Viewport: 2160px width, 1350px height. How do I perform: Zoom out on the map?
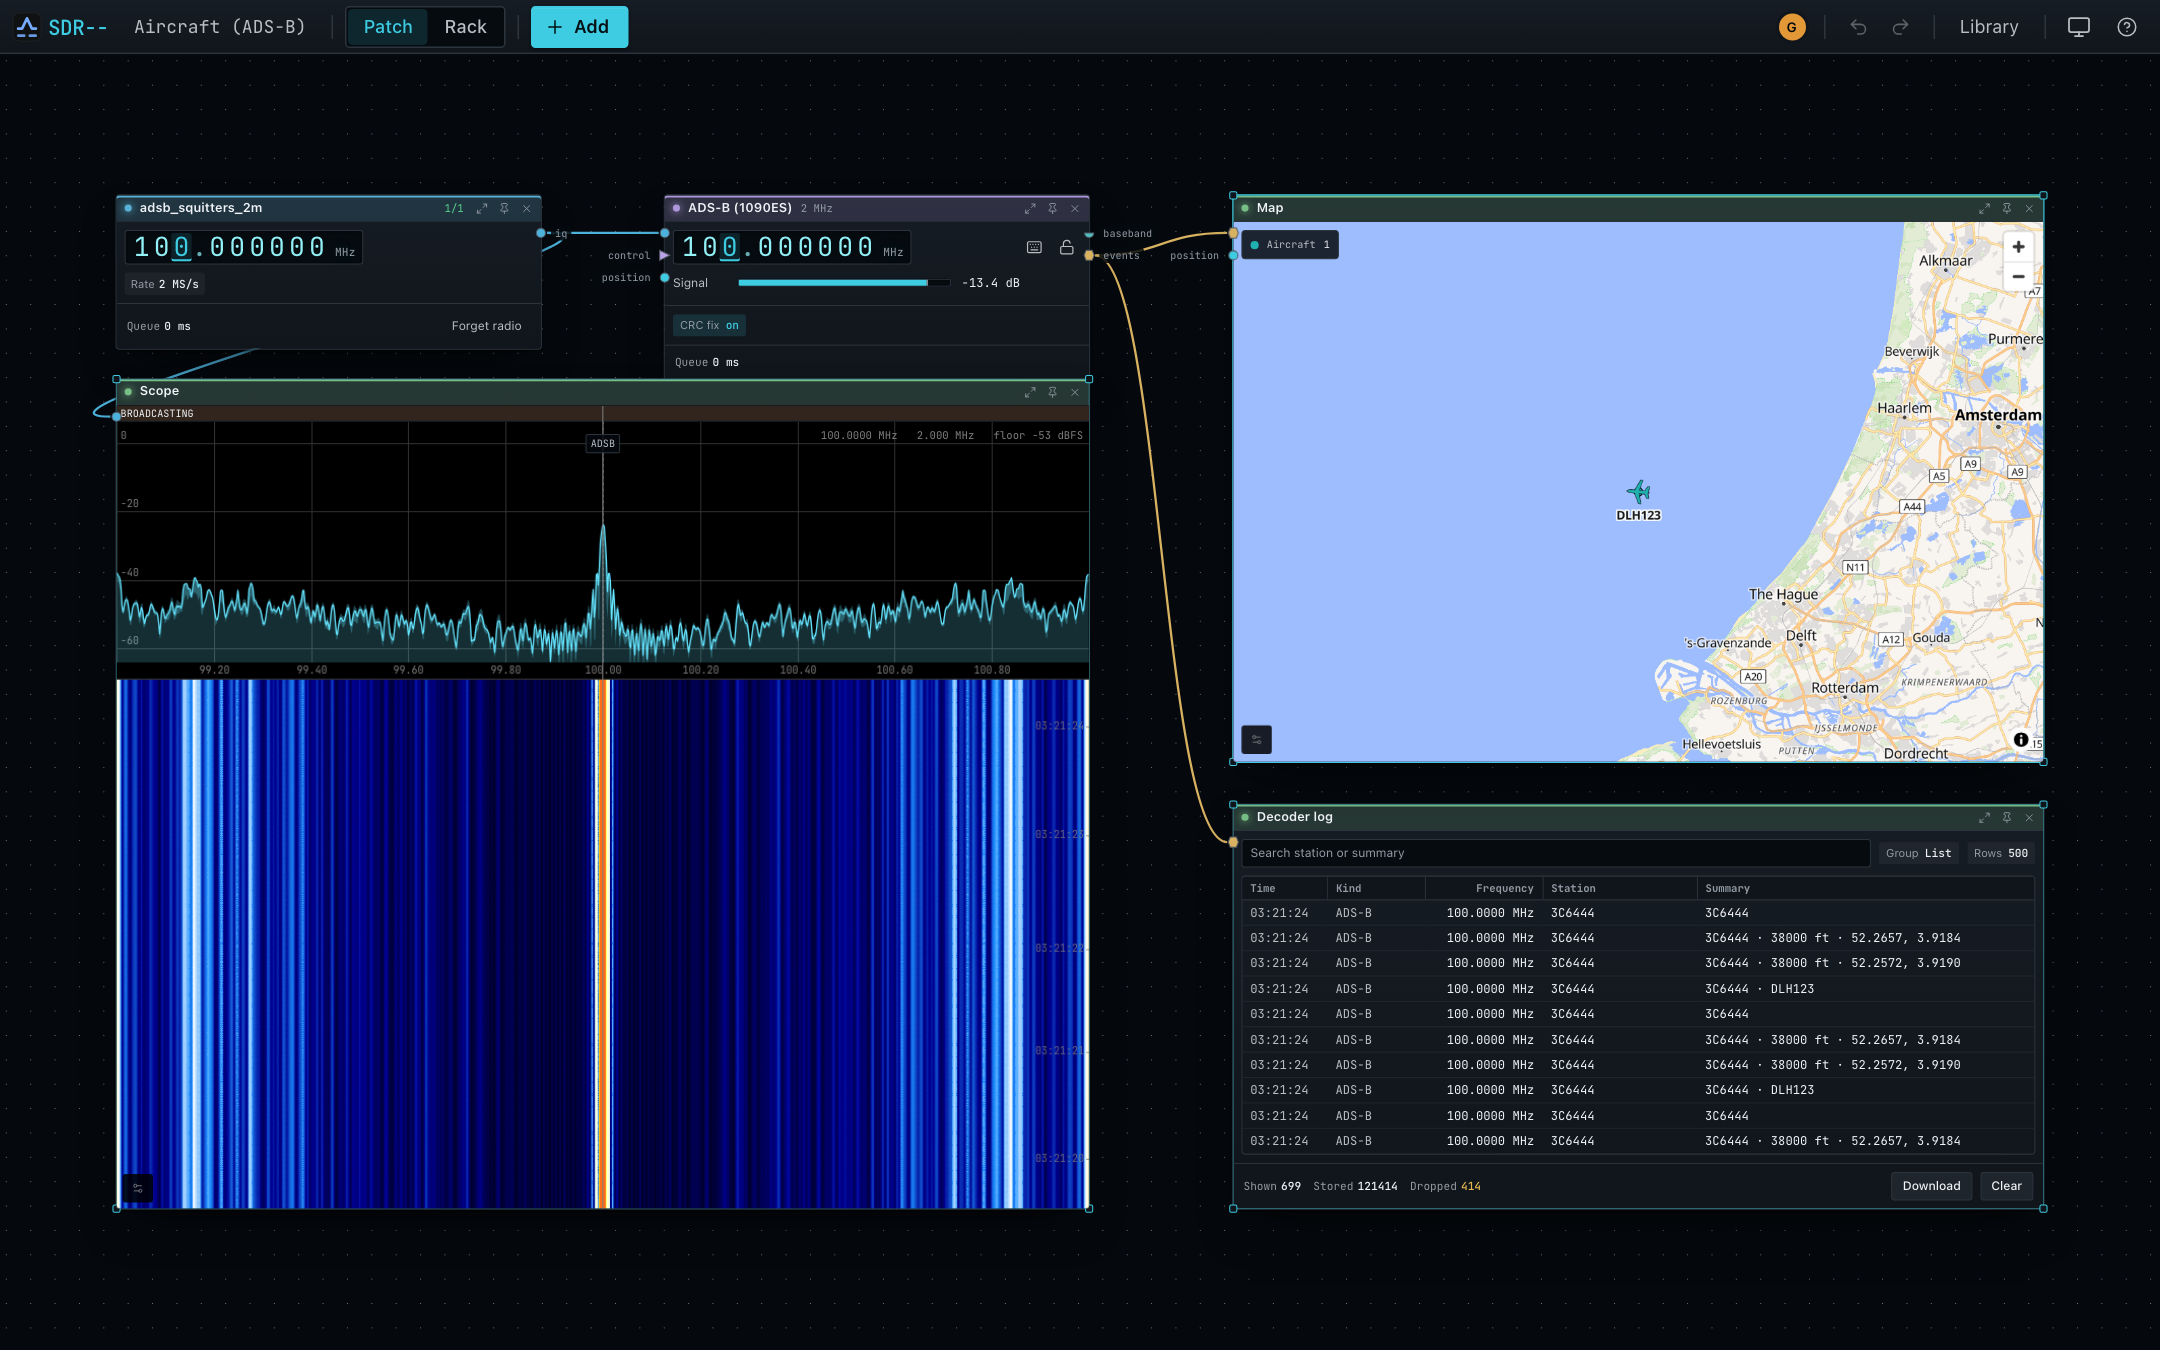(2018, 276)
